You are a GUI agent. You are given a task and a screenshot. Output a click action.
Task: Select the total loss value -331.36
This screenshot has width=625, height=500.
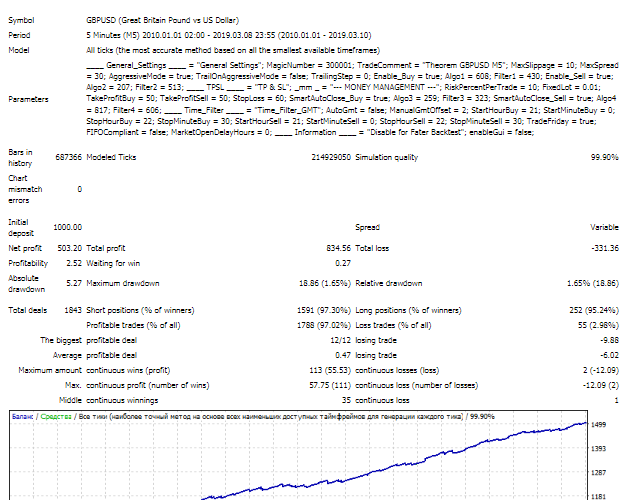click(x=605, y=248)
